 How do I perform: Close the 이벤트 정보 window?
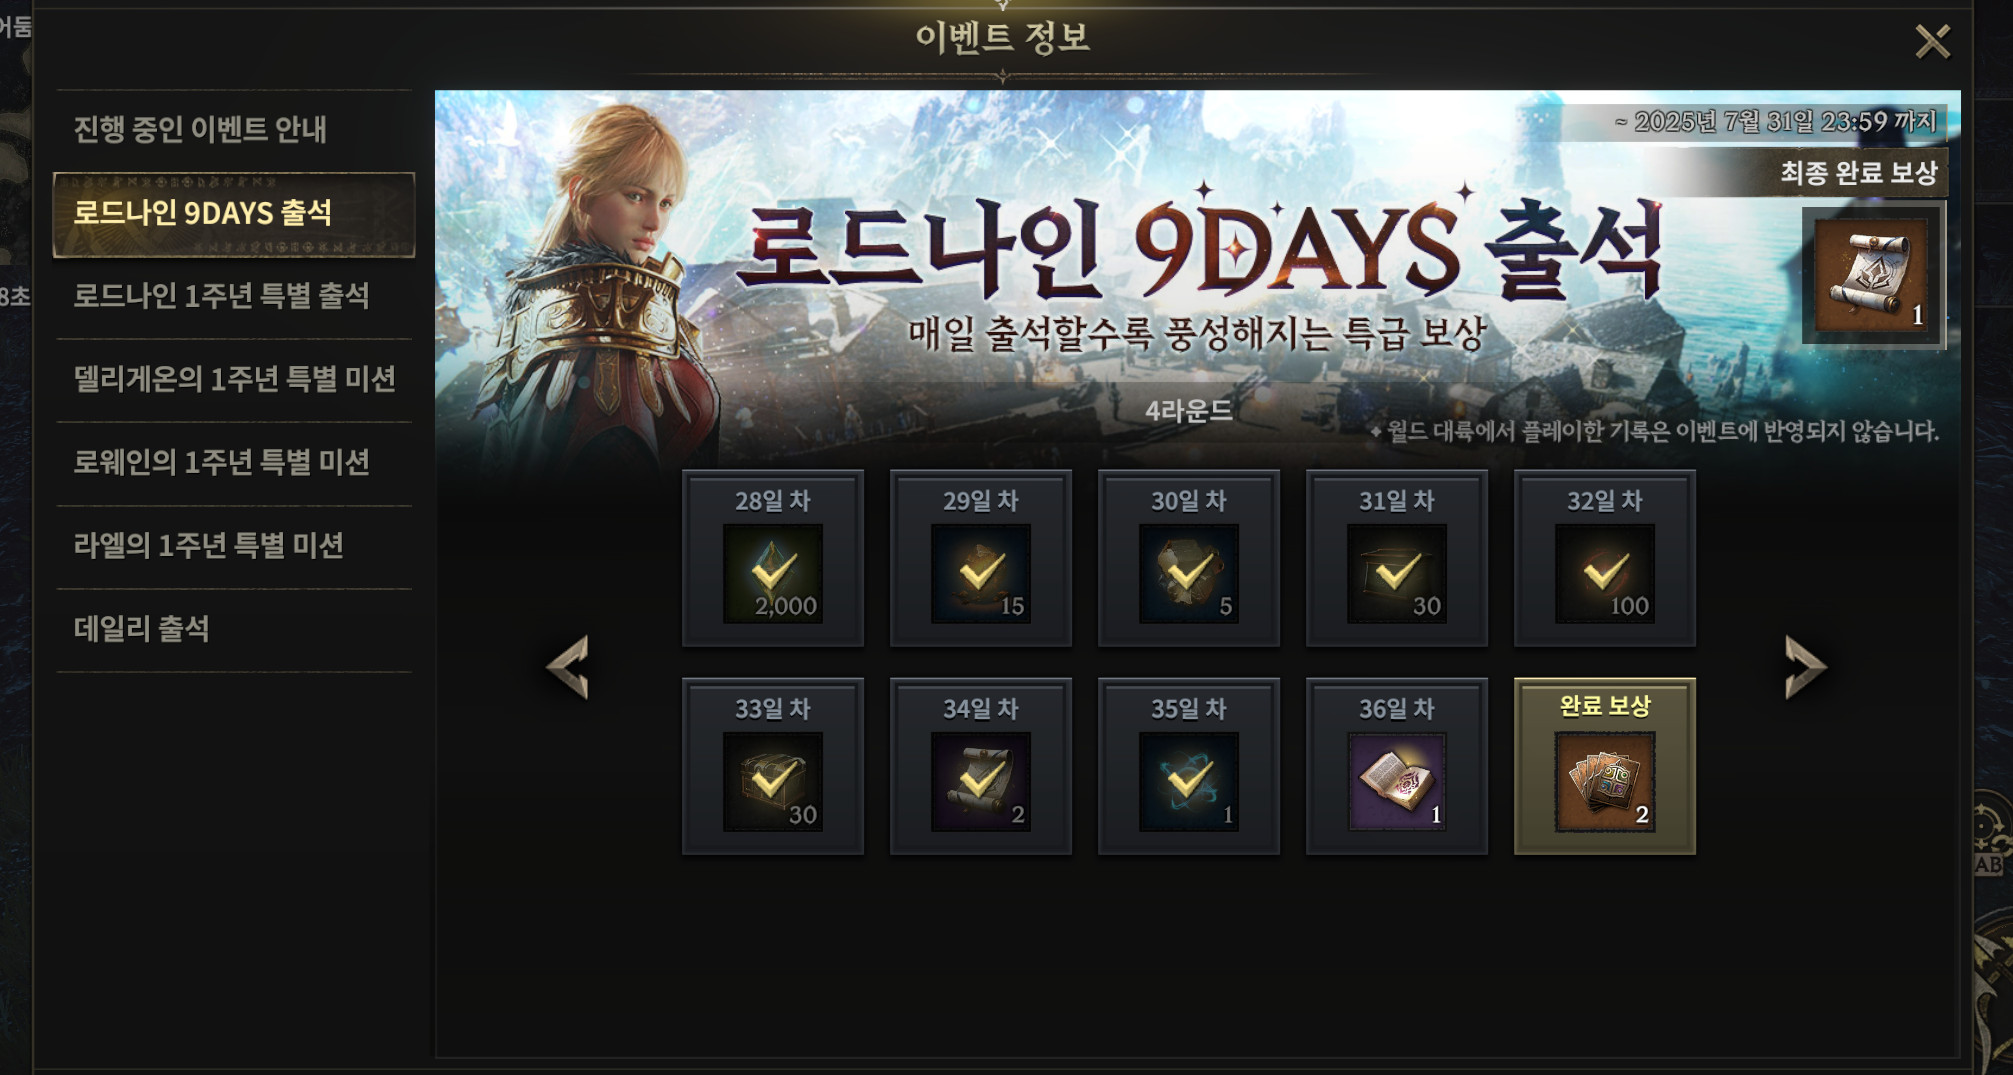1932,42
